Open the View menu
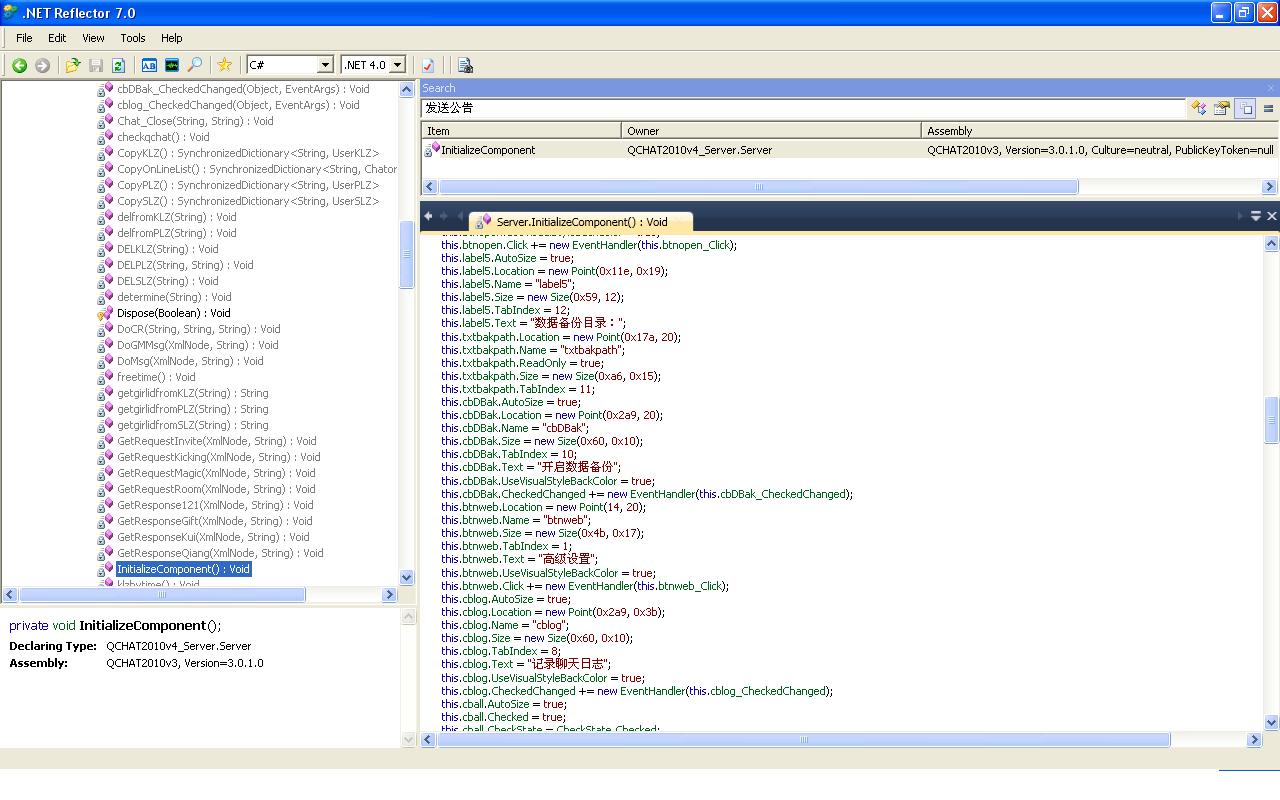The image size is (1280, 800). tap(93, 38)
